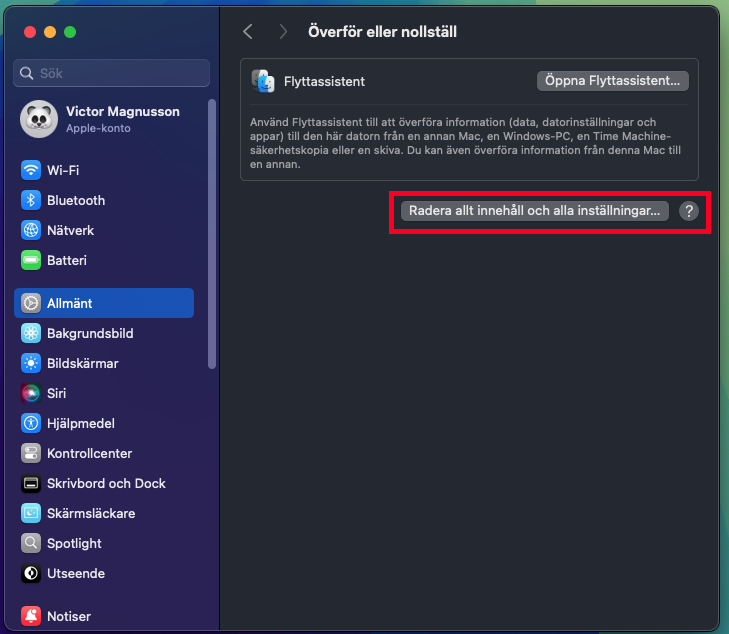The height and width of the screenshot is (634, 729).
Task: Go back with the left chevron
Action: (248, 32)
